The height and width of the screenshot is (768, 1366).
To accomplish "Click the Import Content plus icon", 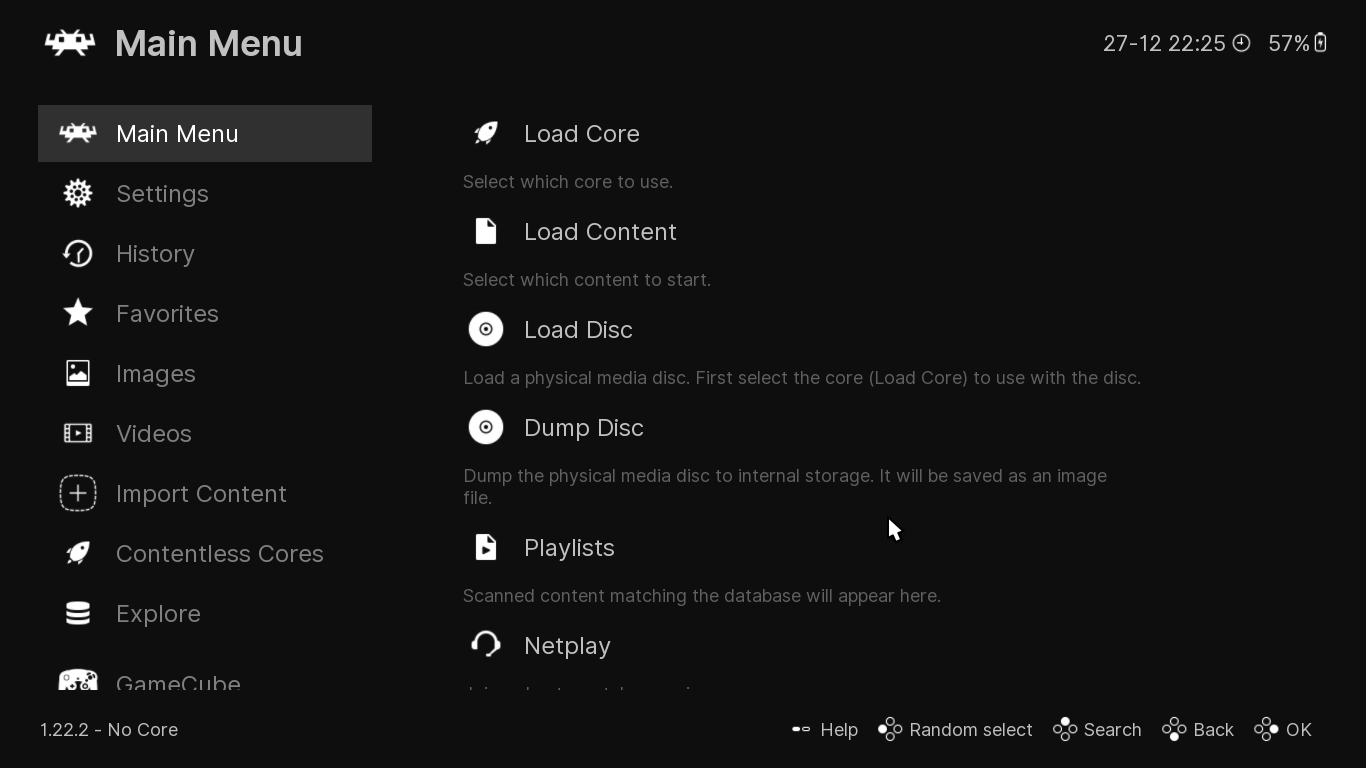I will (x=78, y=493).
